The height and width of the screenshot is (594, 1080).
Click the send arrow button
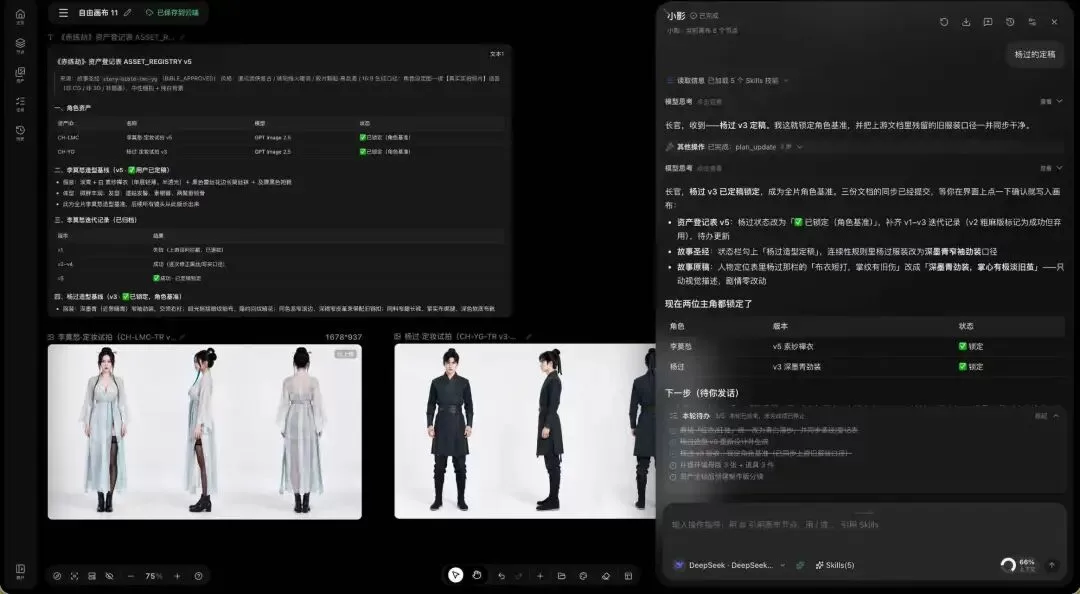[1052, 565]
